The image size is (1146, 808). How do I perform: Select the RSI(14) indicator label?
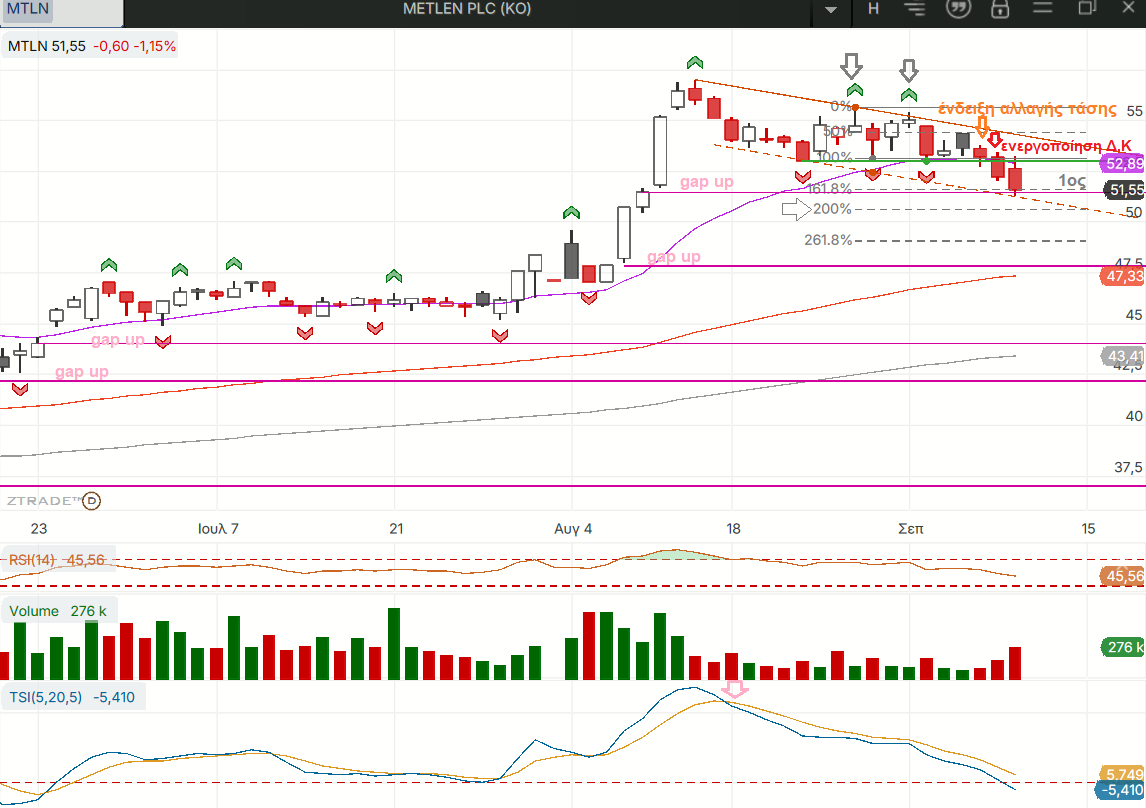[57, 560]
